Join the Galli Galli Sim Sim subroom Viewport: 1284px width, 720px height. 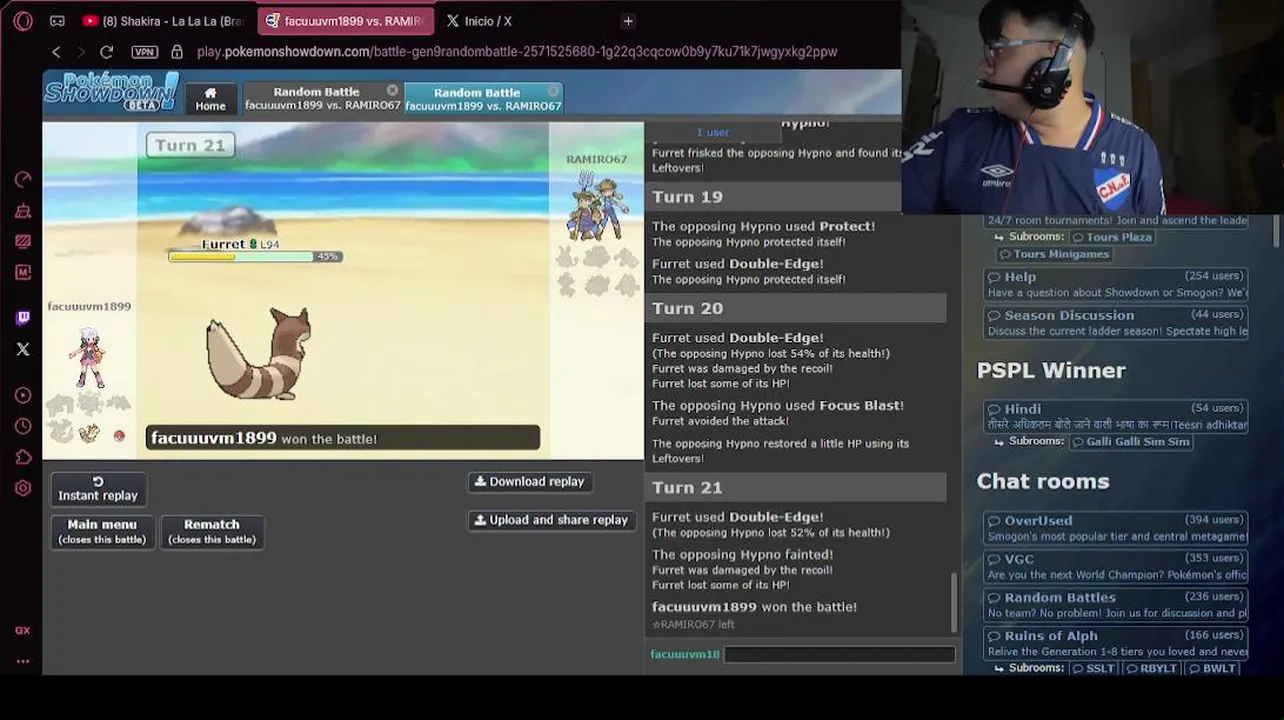tap(1130, 441)
